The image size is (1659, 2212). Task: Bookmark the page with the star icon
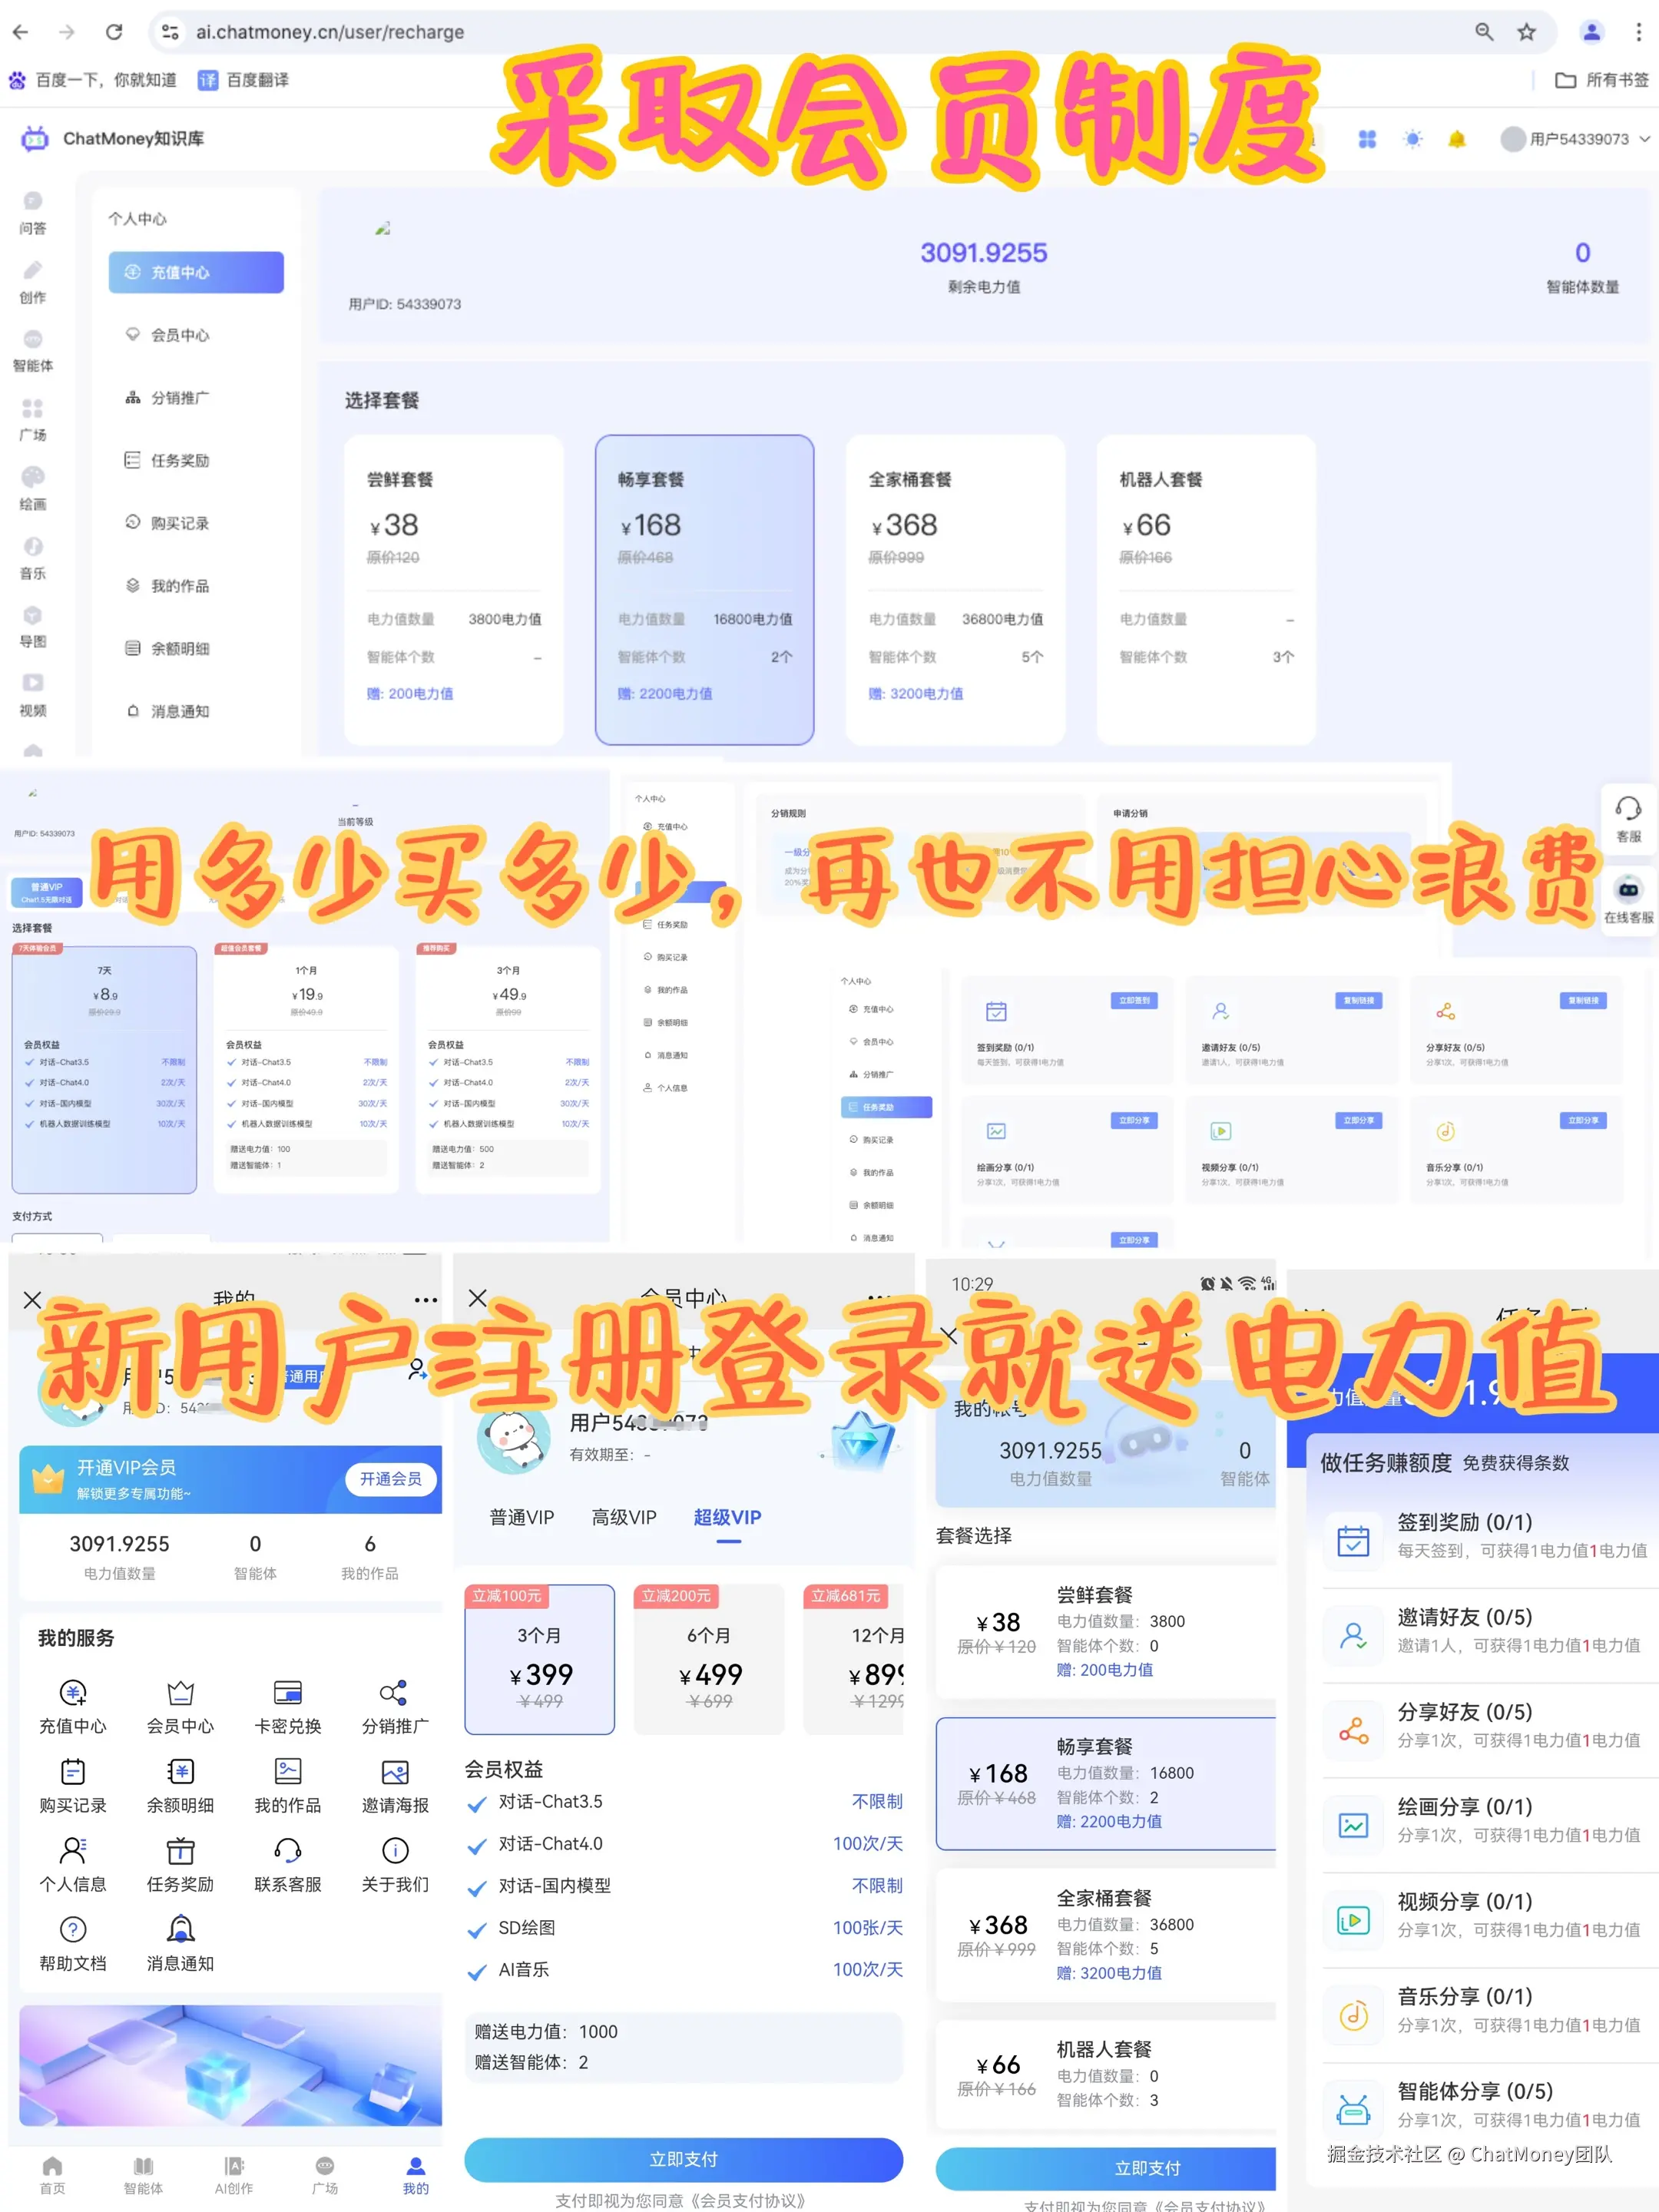click(x=1526, y=32)
